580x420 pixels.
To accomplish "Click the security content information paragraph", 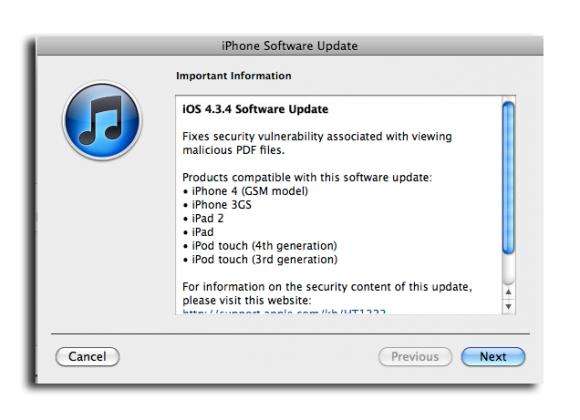I will point(327,293).
